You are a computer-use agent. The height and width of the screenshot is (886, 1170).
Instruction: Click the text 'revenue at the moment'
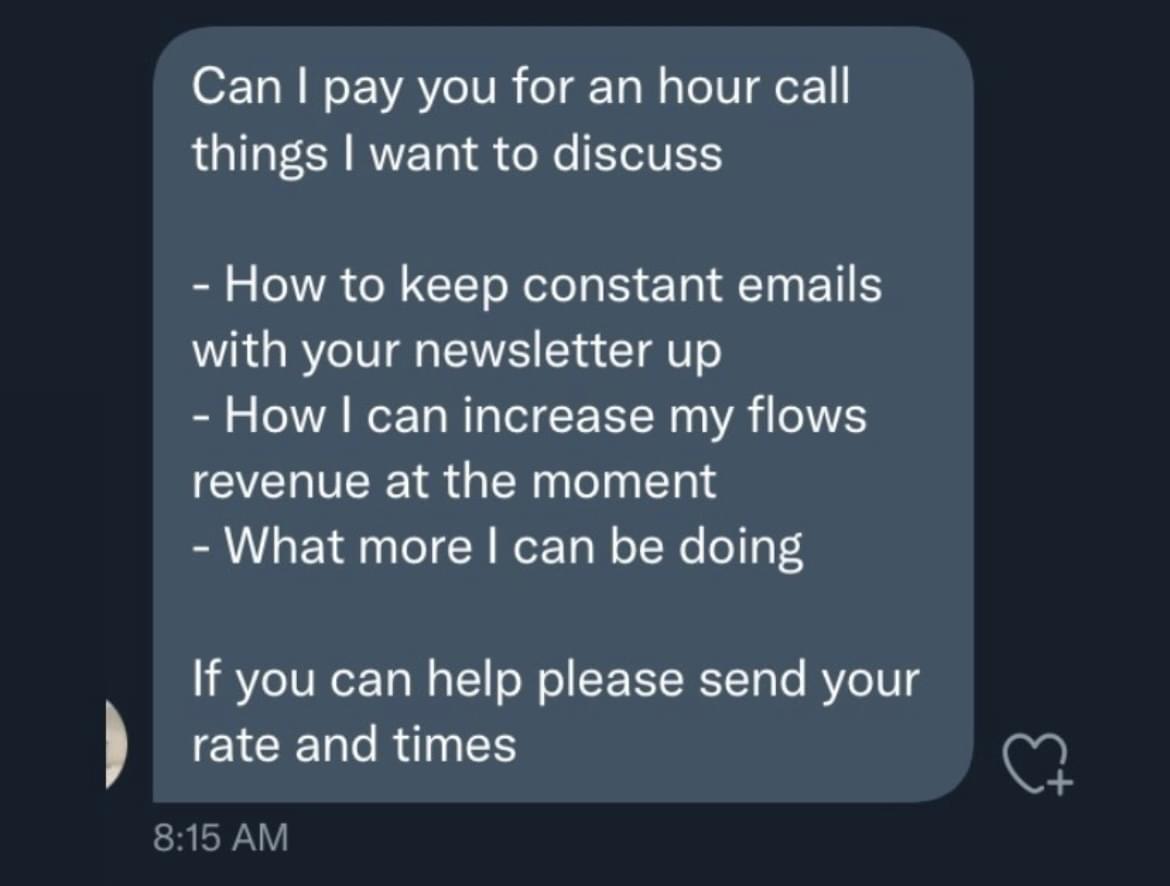454,481
